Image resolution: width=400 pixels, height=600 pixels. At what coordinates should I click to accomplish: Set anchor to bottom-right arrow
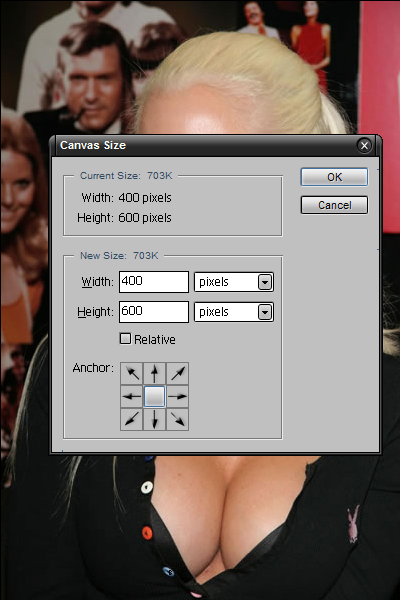177,419
